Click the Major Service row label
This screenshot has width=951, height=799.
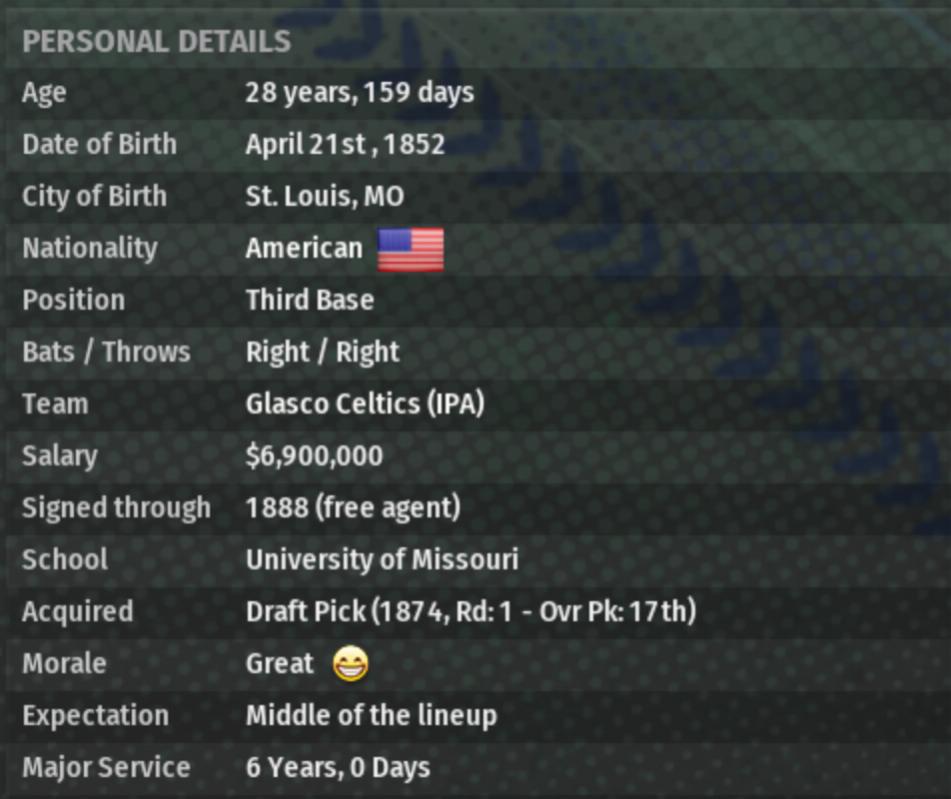point(106,768)
